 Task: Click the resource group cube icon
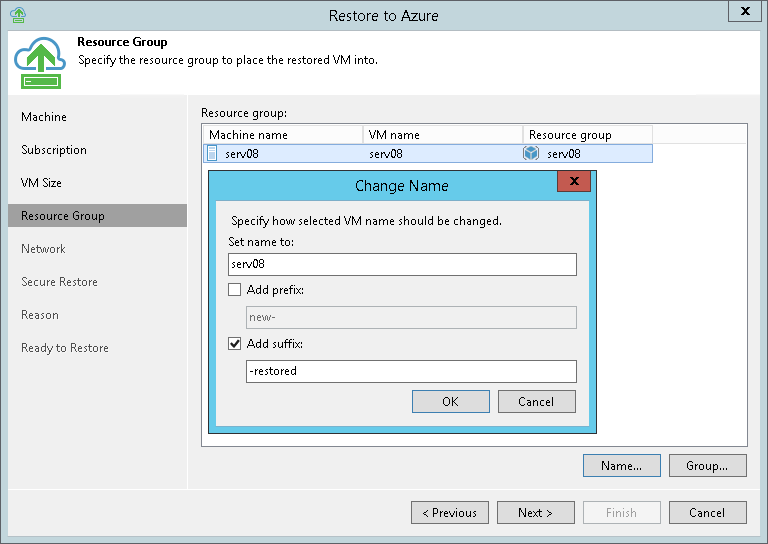pos(531,153)
